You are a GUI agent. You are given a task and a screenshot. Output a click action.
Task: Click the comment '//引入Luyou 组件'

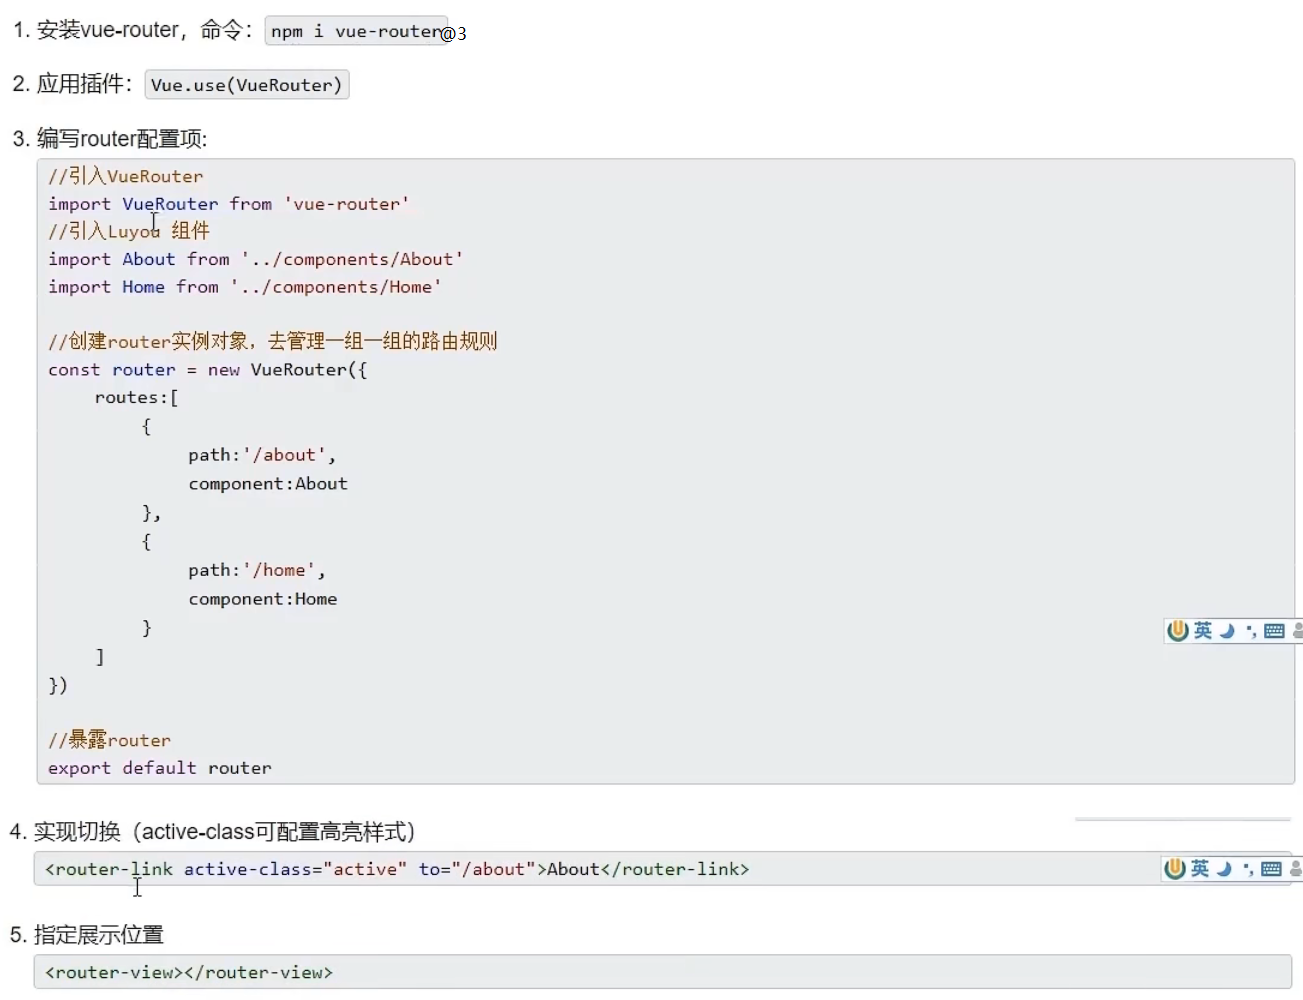click(129, 231)
